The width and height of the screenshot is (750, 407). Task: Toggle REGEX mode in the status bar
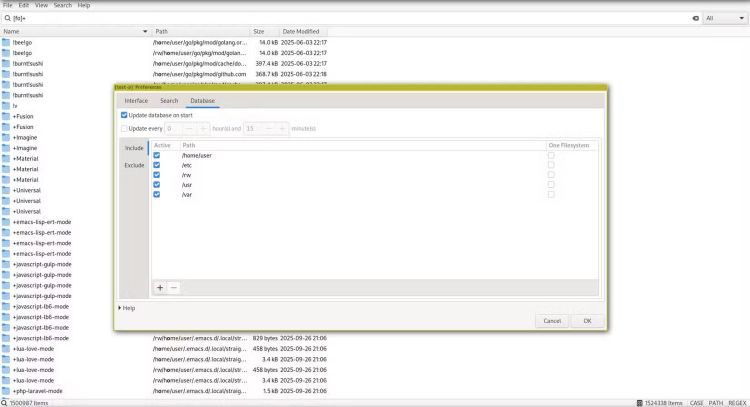point(736,402)
